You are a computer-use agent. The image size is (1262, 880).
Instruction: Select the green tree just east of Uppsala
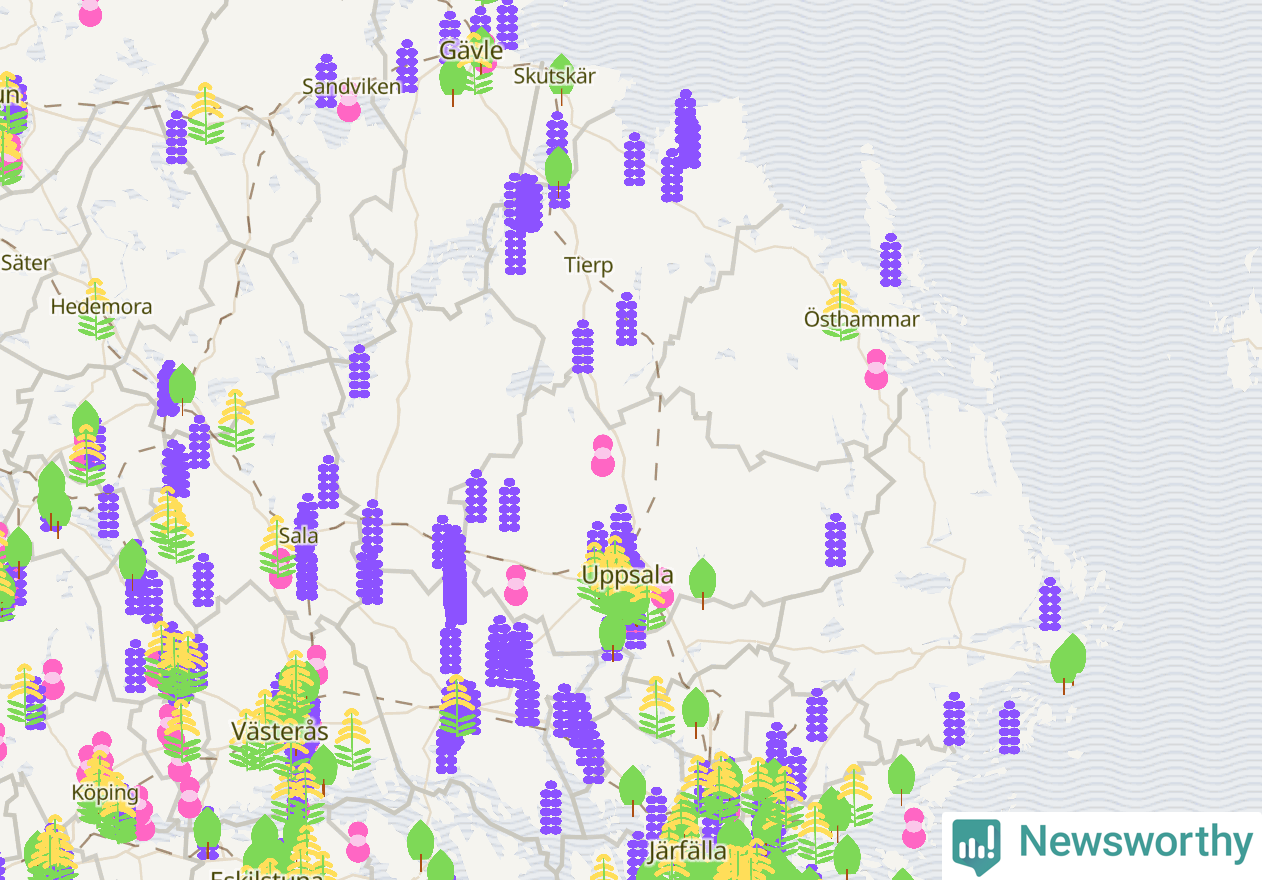(x=703, y=582)
